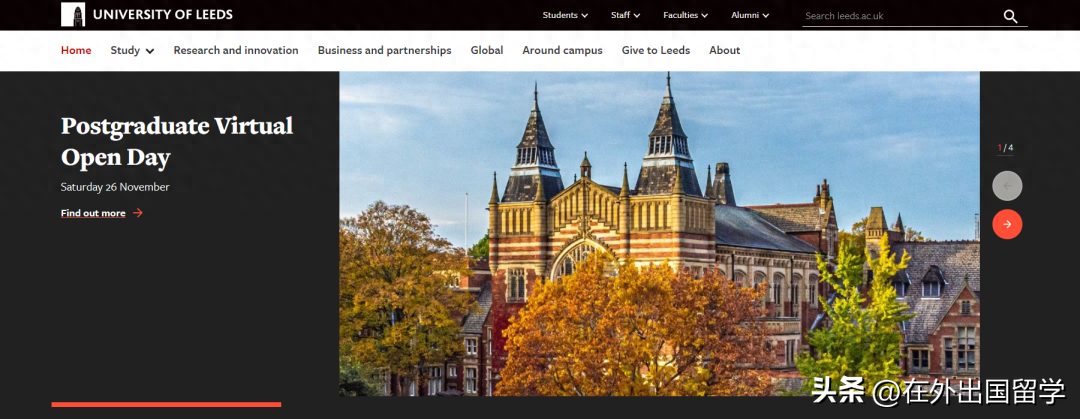Click the red arrow beside Find out more
The width and height of the screenshot is (1080, 419).
[x=138, y=213]
